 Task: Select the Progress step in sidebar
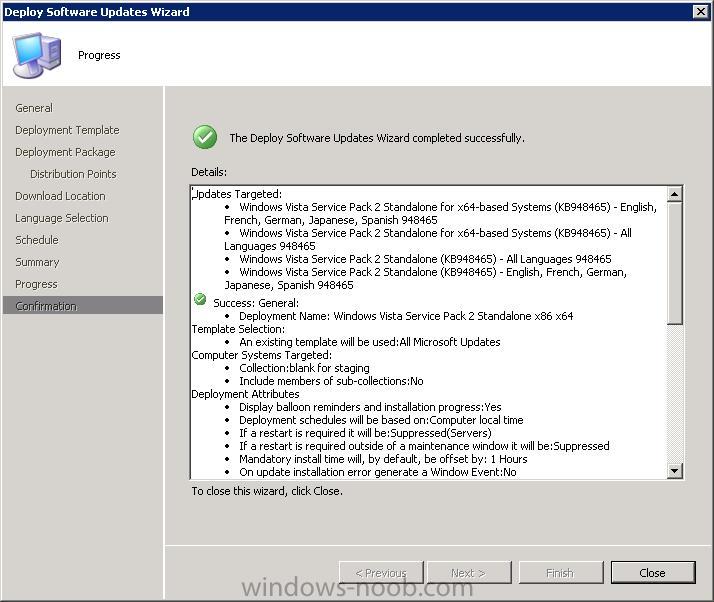point(36,284)
